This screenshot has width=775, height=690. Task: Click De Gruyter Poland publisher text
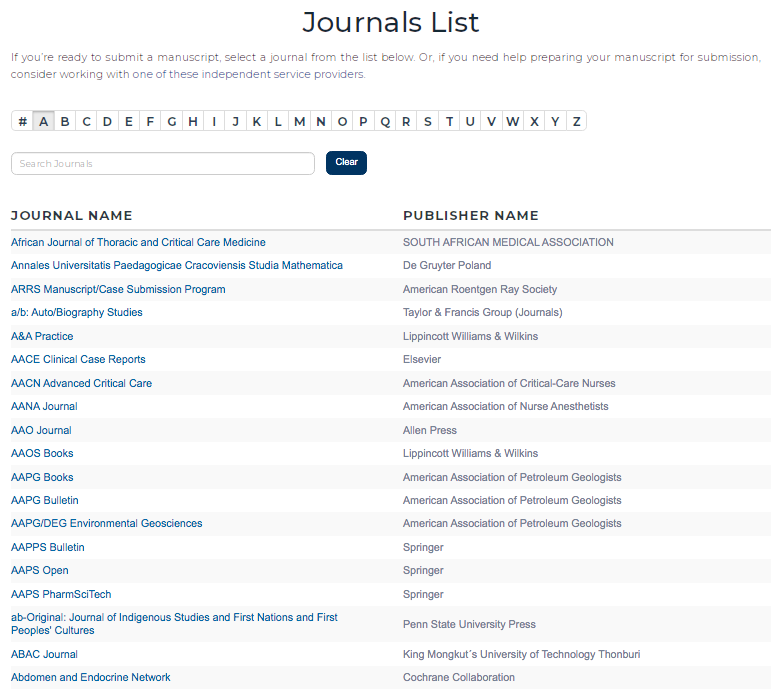447,265
